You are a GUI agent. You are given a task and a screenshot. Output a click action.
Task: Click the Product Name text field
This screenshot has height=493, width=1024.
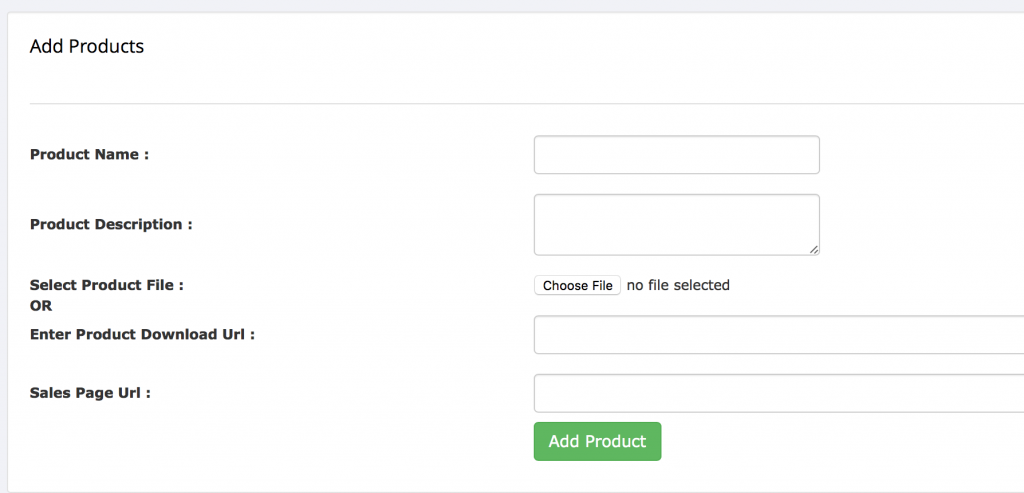pos(676,155)
